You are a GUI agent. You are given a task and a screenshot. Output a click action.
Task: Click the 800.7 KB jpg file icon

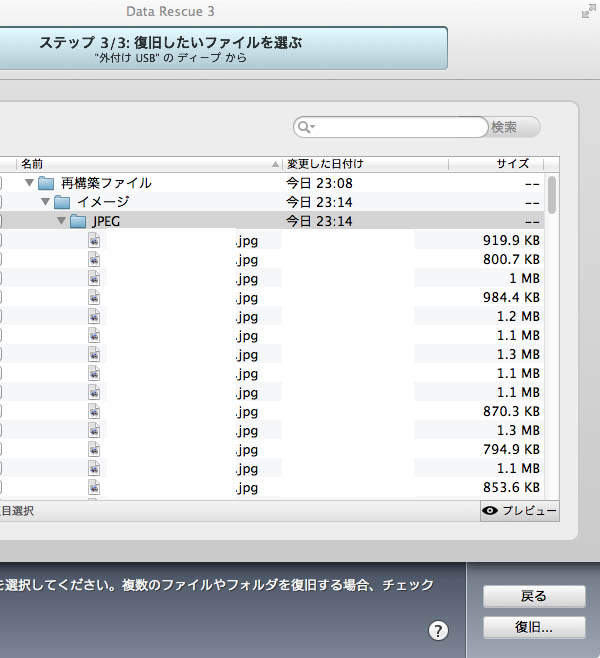coord(94,260)
